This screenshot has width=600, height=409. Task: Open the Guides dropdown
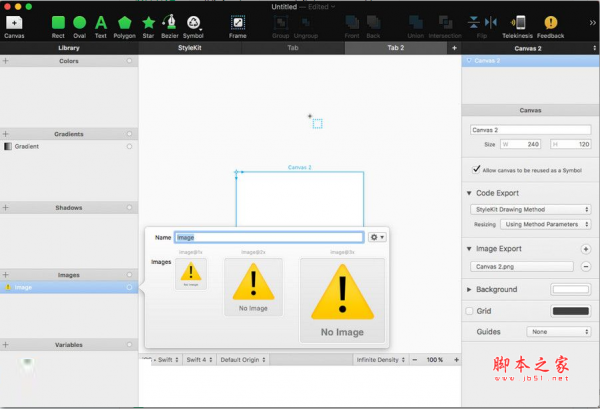[558, 331]
